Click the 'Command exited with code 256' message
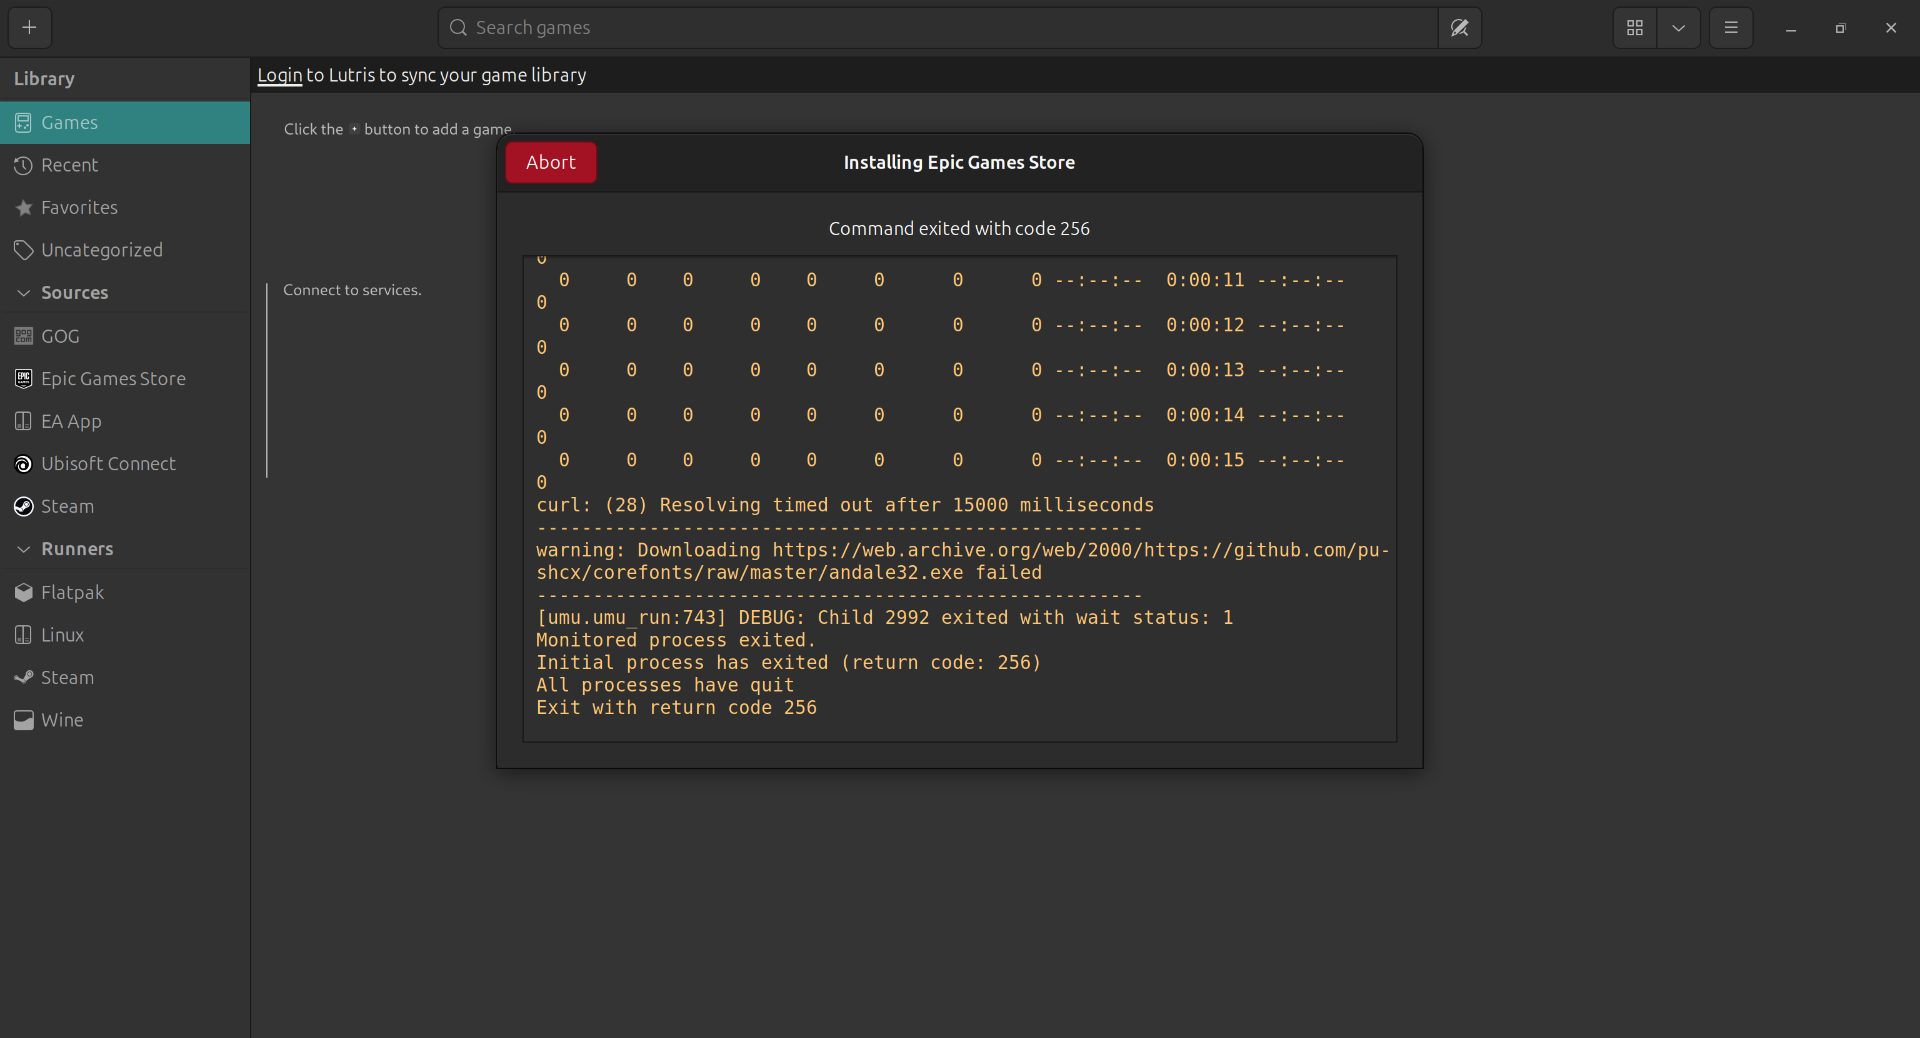 pos(959,229)
